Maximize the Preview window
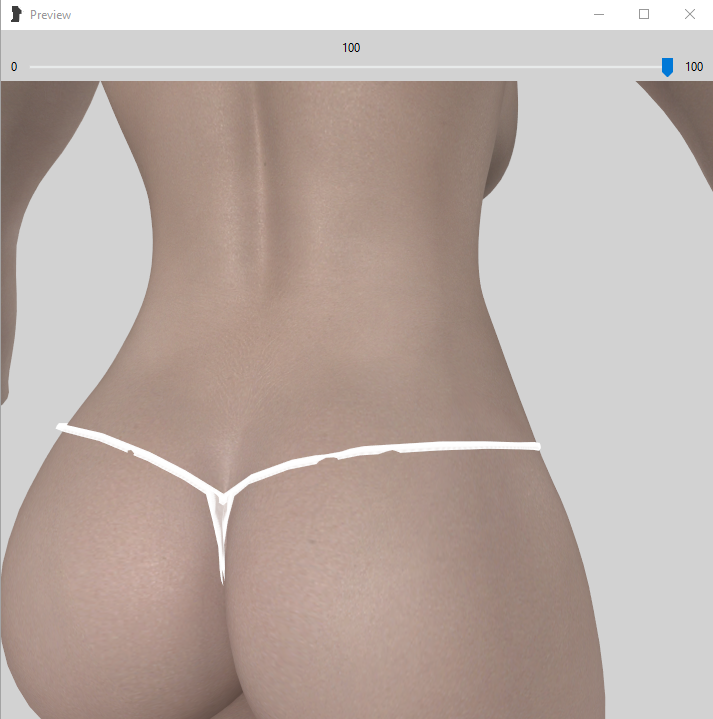The image size is (713, 719). pyautogui.click(x=644, y=14)
